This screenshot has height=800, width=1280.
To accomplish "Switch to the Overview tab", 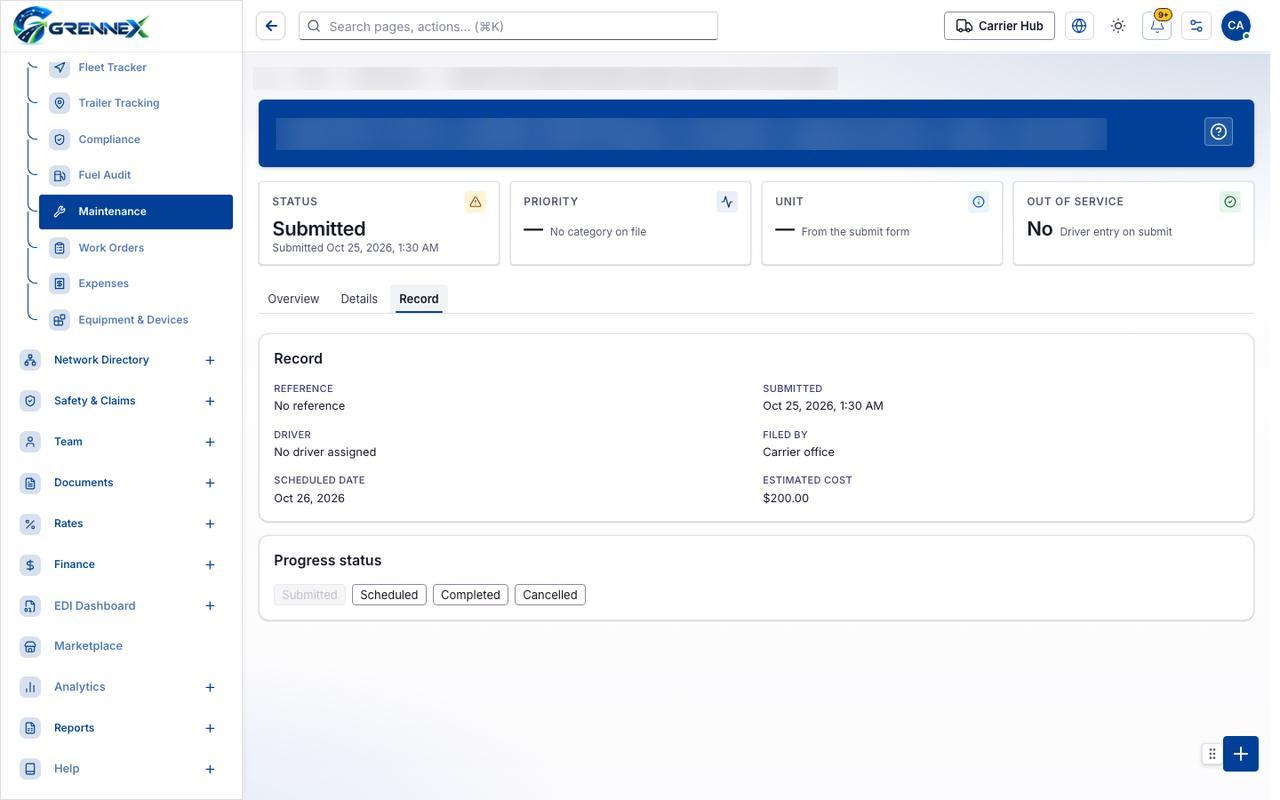I will point(293,299).
